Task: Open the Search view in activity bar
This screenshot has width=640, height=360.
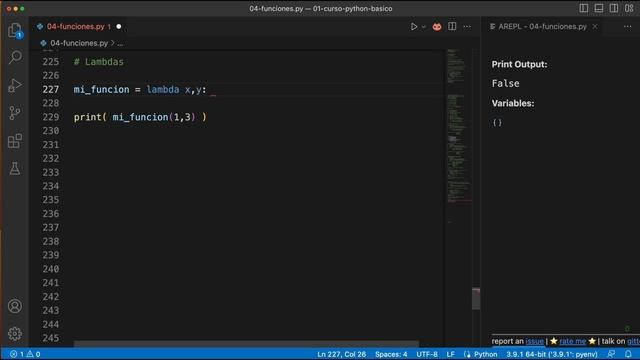Action: pyautogui.click(x=15, y=57)
